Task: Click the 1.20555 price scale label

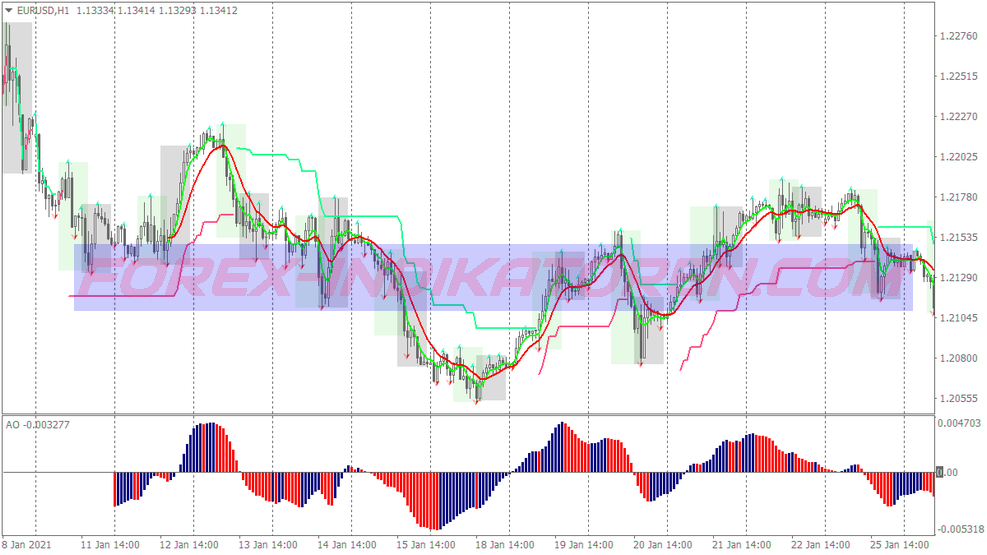Action: (958, 398)
